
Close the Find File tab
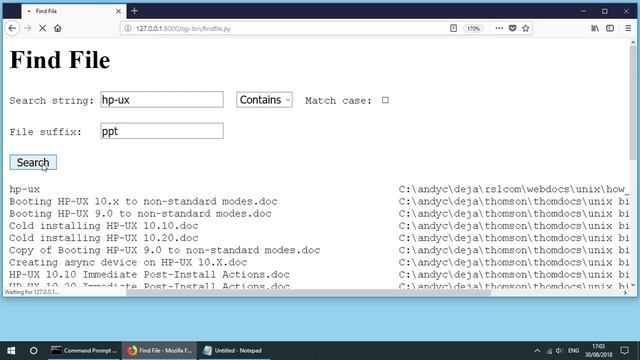coord(118,11)
